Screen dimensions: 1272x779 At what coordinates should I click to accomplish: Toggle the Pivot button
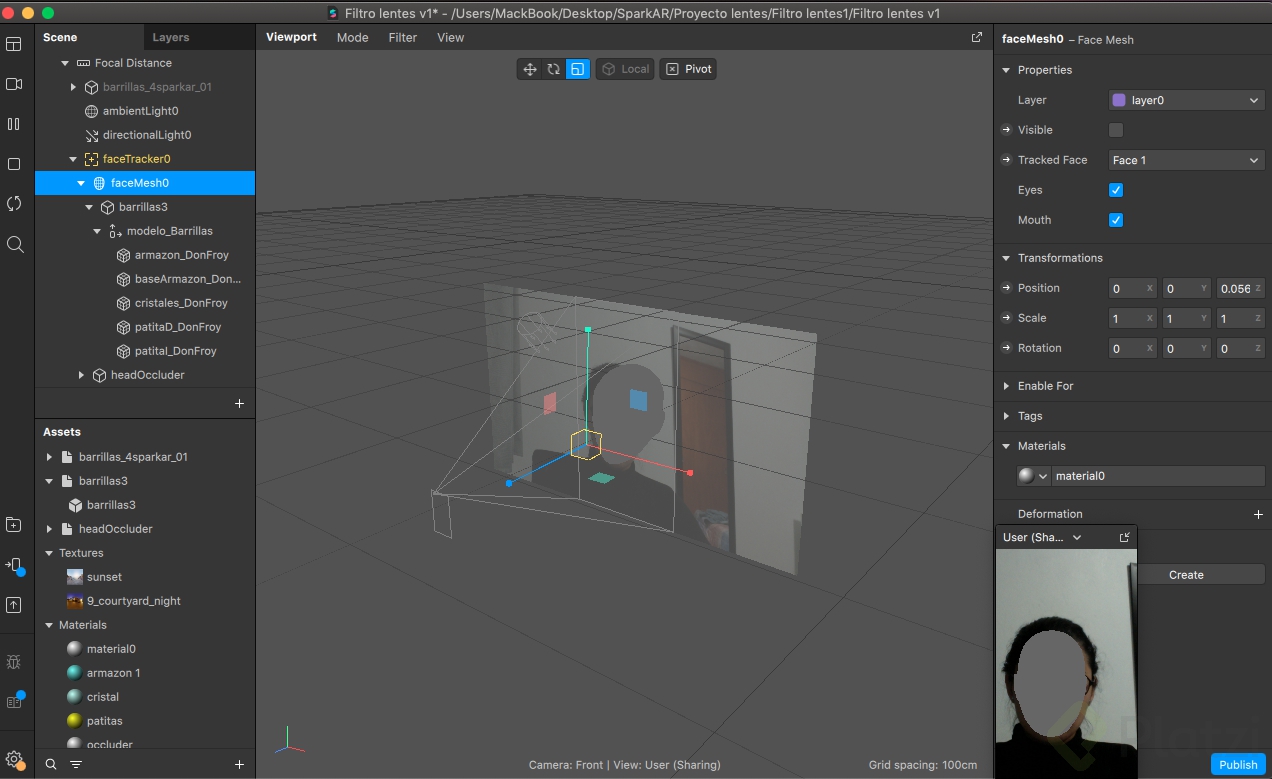point(688,69)
